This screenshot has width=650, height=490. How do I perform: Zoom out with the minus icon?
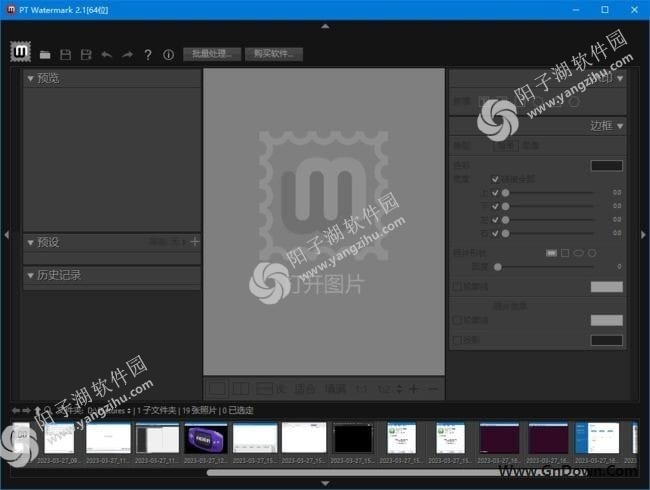click(x=432, y=389)
